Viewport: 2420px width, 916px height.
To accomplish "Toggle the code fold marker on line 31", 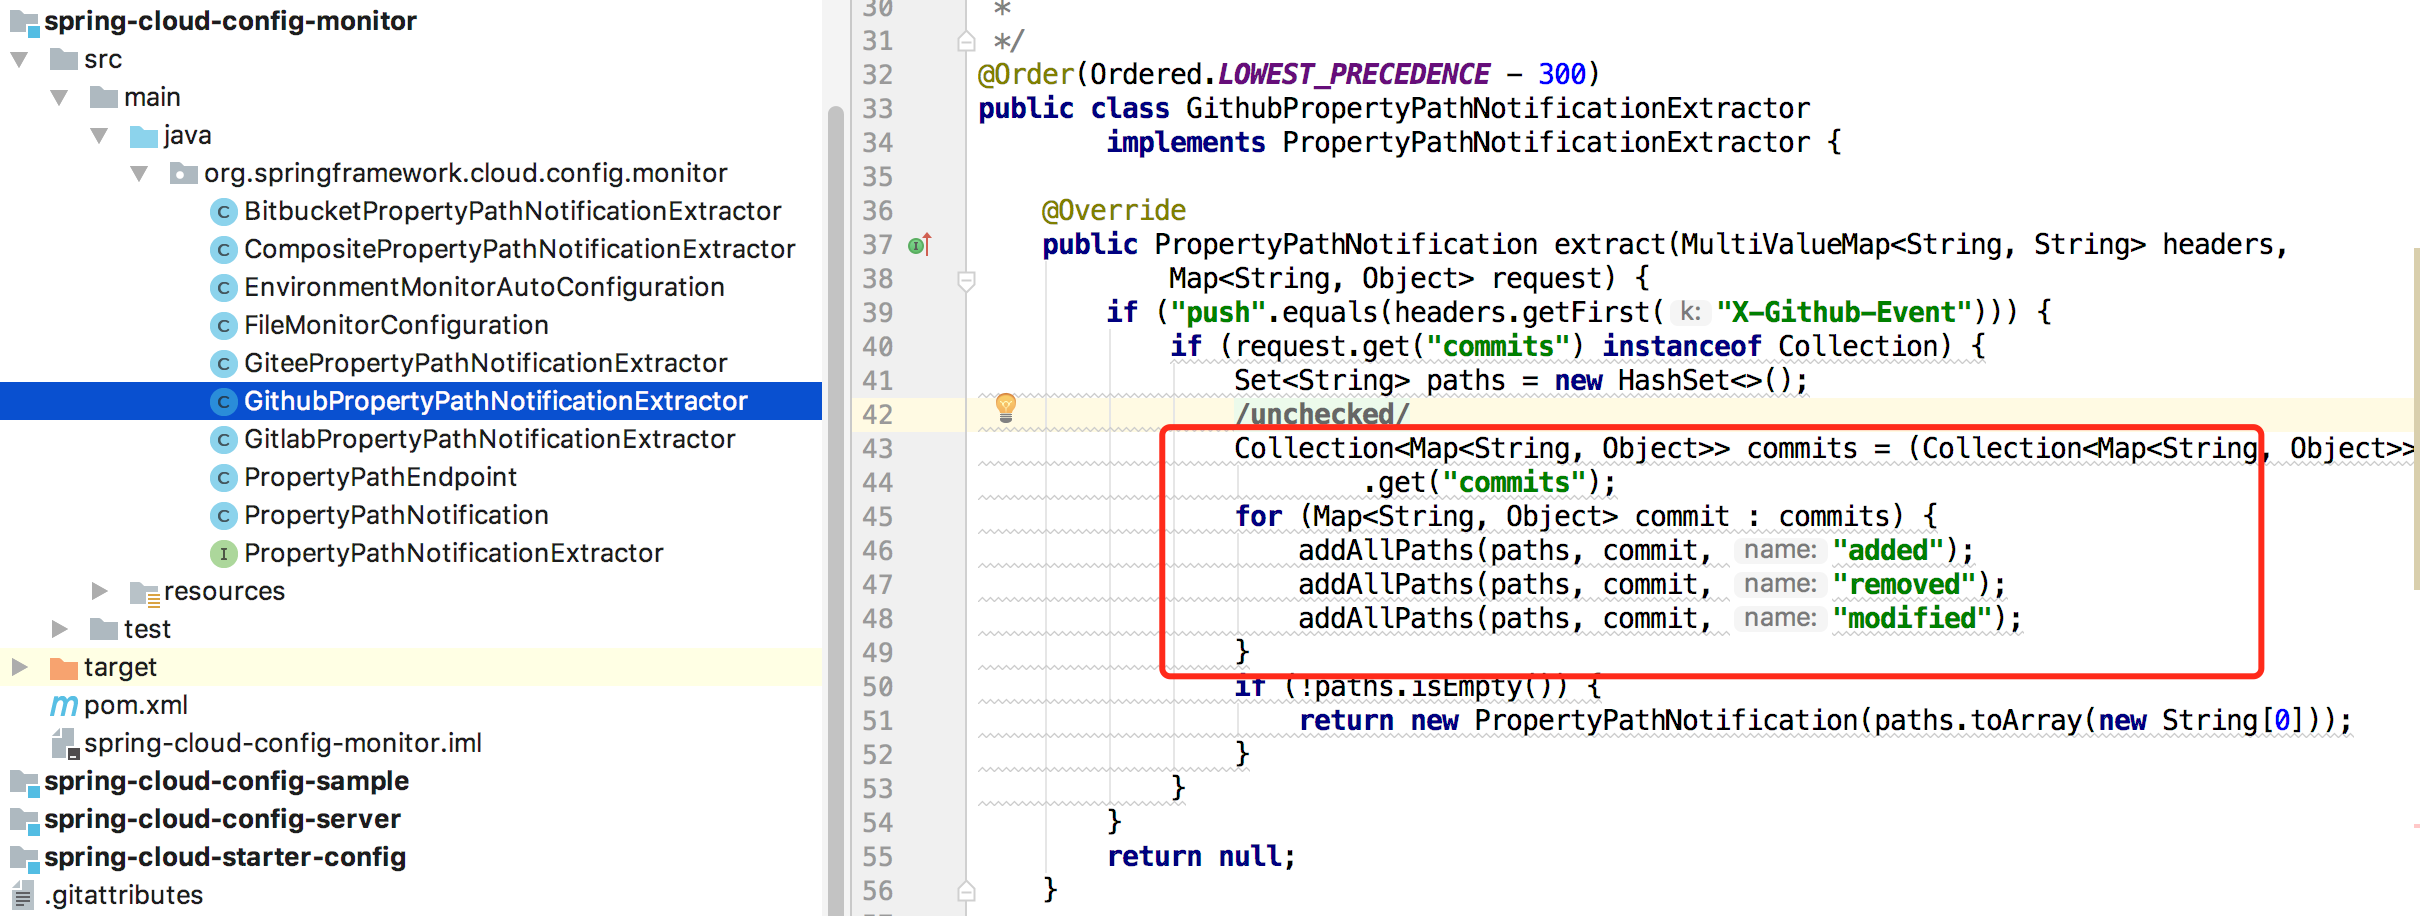I will [x=966, y=41].
